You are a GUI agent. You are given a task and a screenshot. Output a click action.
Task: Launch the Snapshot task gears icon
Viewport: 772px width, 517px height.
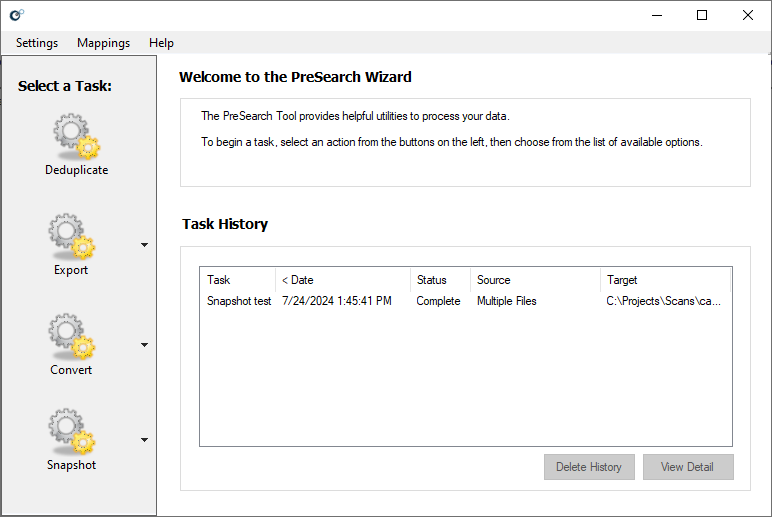tap(71, 432)
